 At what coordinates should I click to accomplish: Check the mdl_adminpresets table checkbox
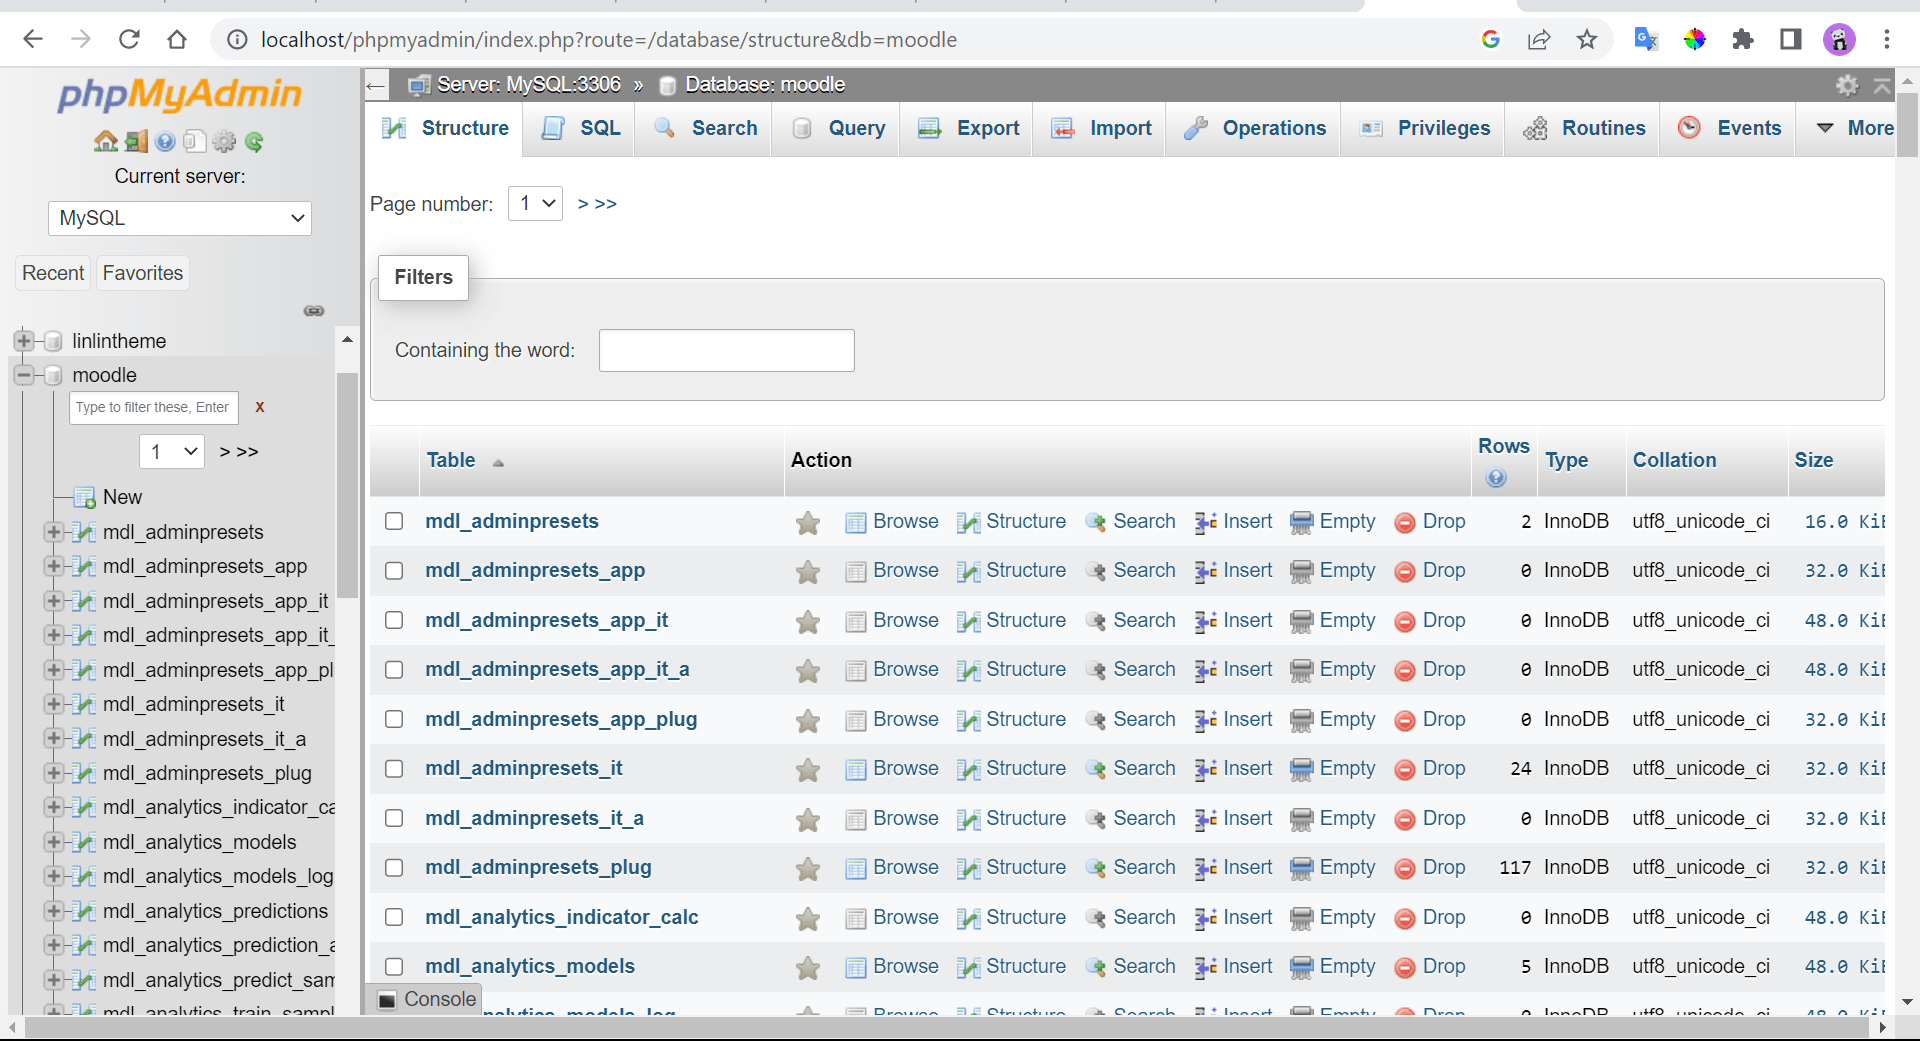(x=394, y=521)
